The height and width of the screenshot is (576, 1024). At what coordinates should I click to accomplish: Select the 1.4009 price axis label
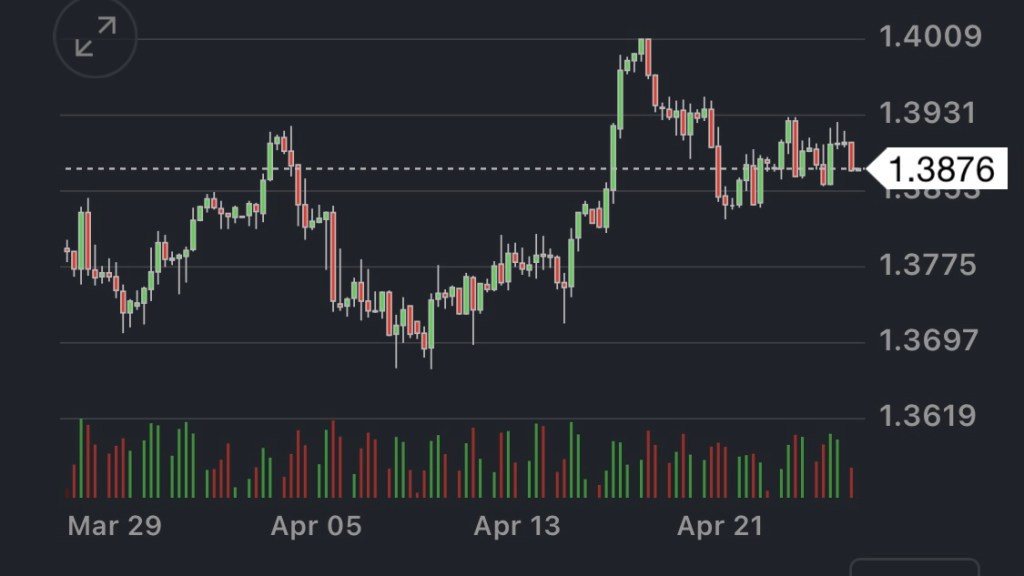929,38
